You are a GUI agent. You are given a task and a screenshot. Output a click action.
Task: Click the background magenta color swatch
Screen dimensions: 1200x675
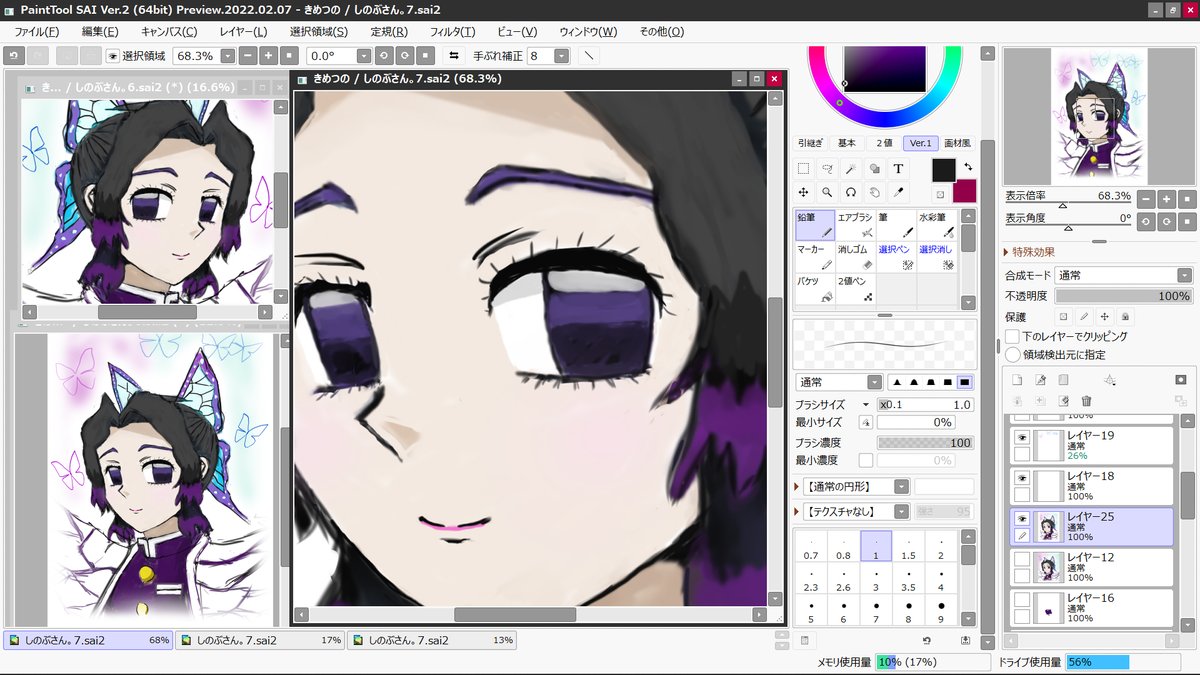pyautogui.click(x=964, y=191)
